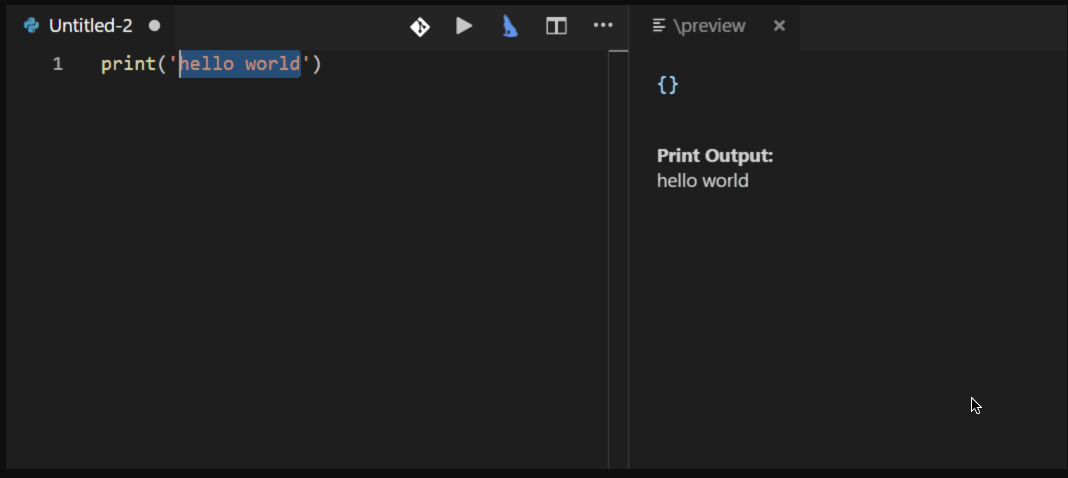The width and height of the screenshot is (1068, 478).
Task: Click the Python logo on Untitled-2 tab
Action: coord(31,26)
